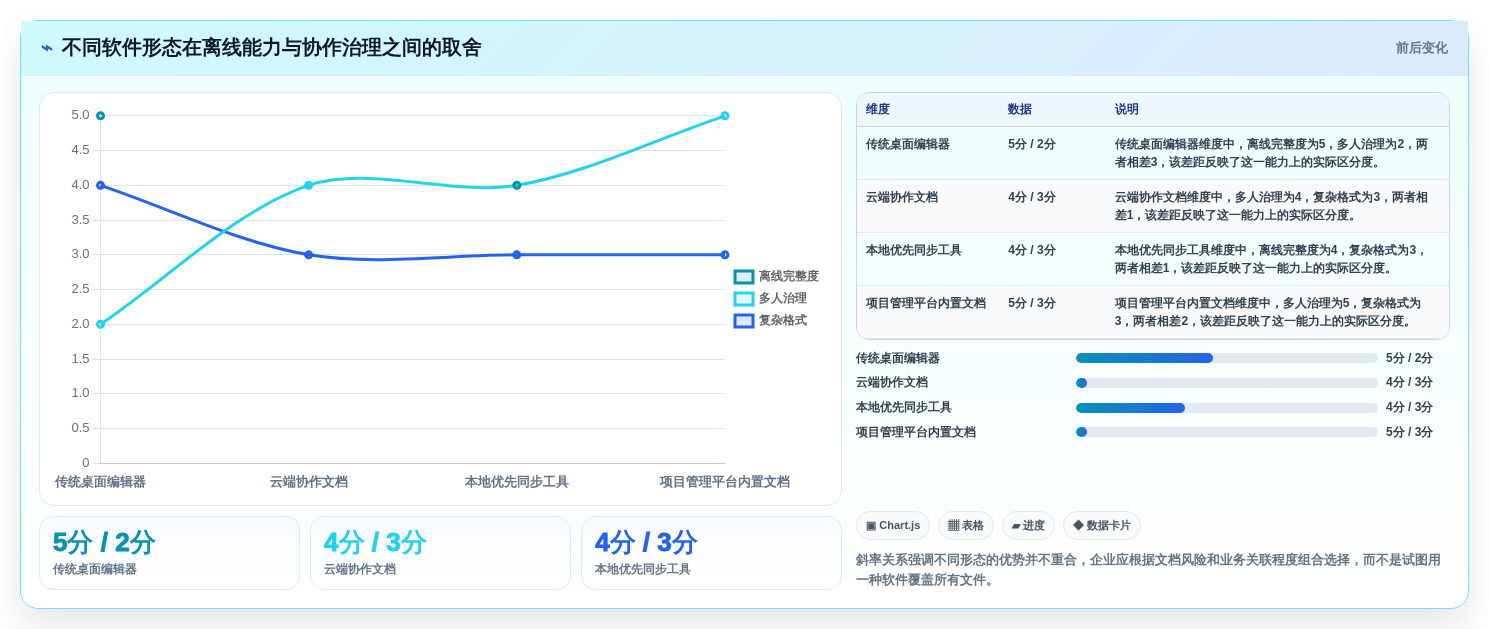This screenshot has height=629, width=1489.
Task: Toggle the 多人治理 legend item
Action: [x=770, y=298]
